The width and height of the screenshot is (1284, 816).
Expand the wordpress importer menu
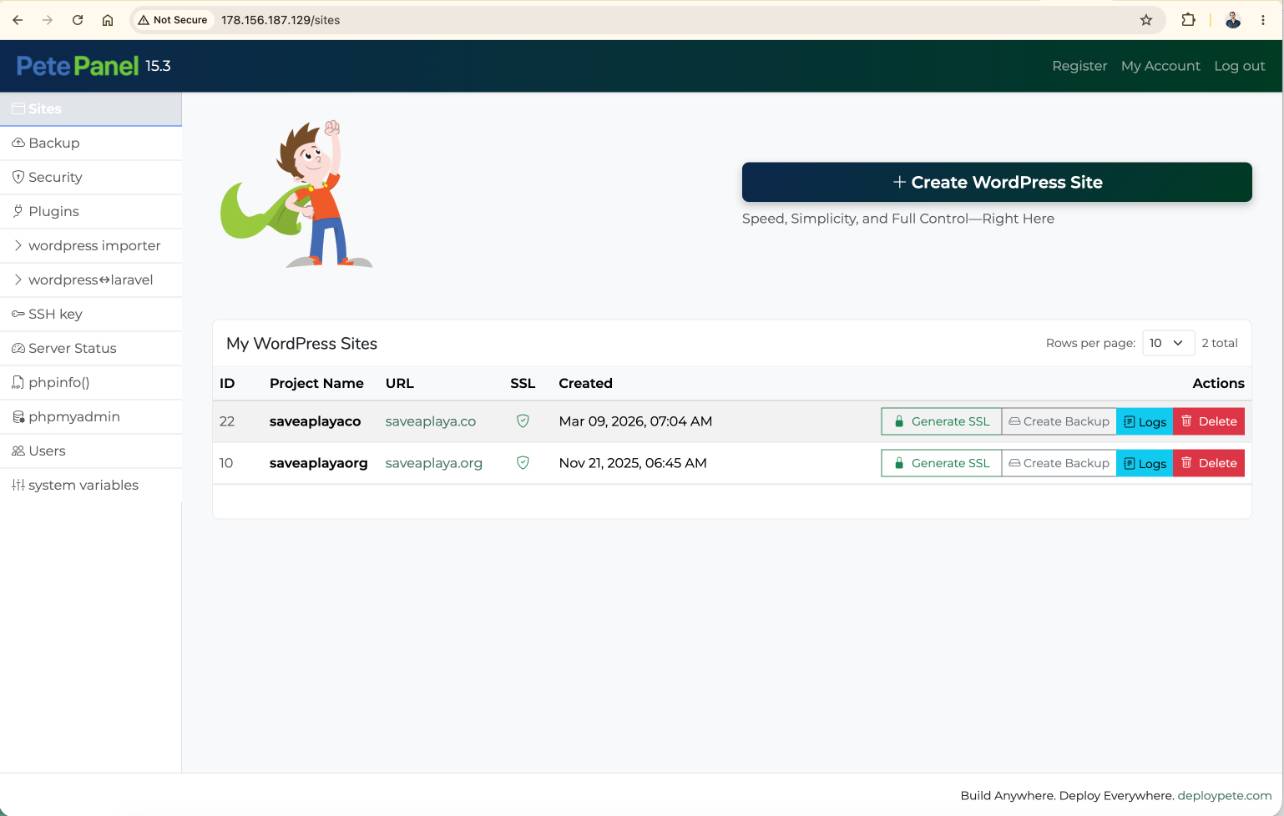pyautogui.click(x=91, y=245)
